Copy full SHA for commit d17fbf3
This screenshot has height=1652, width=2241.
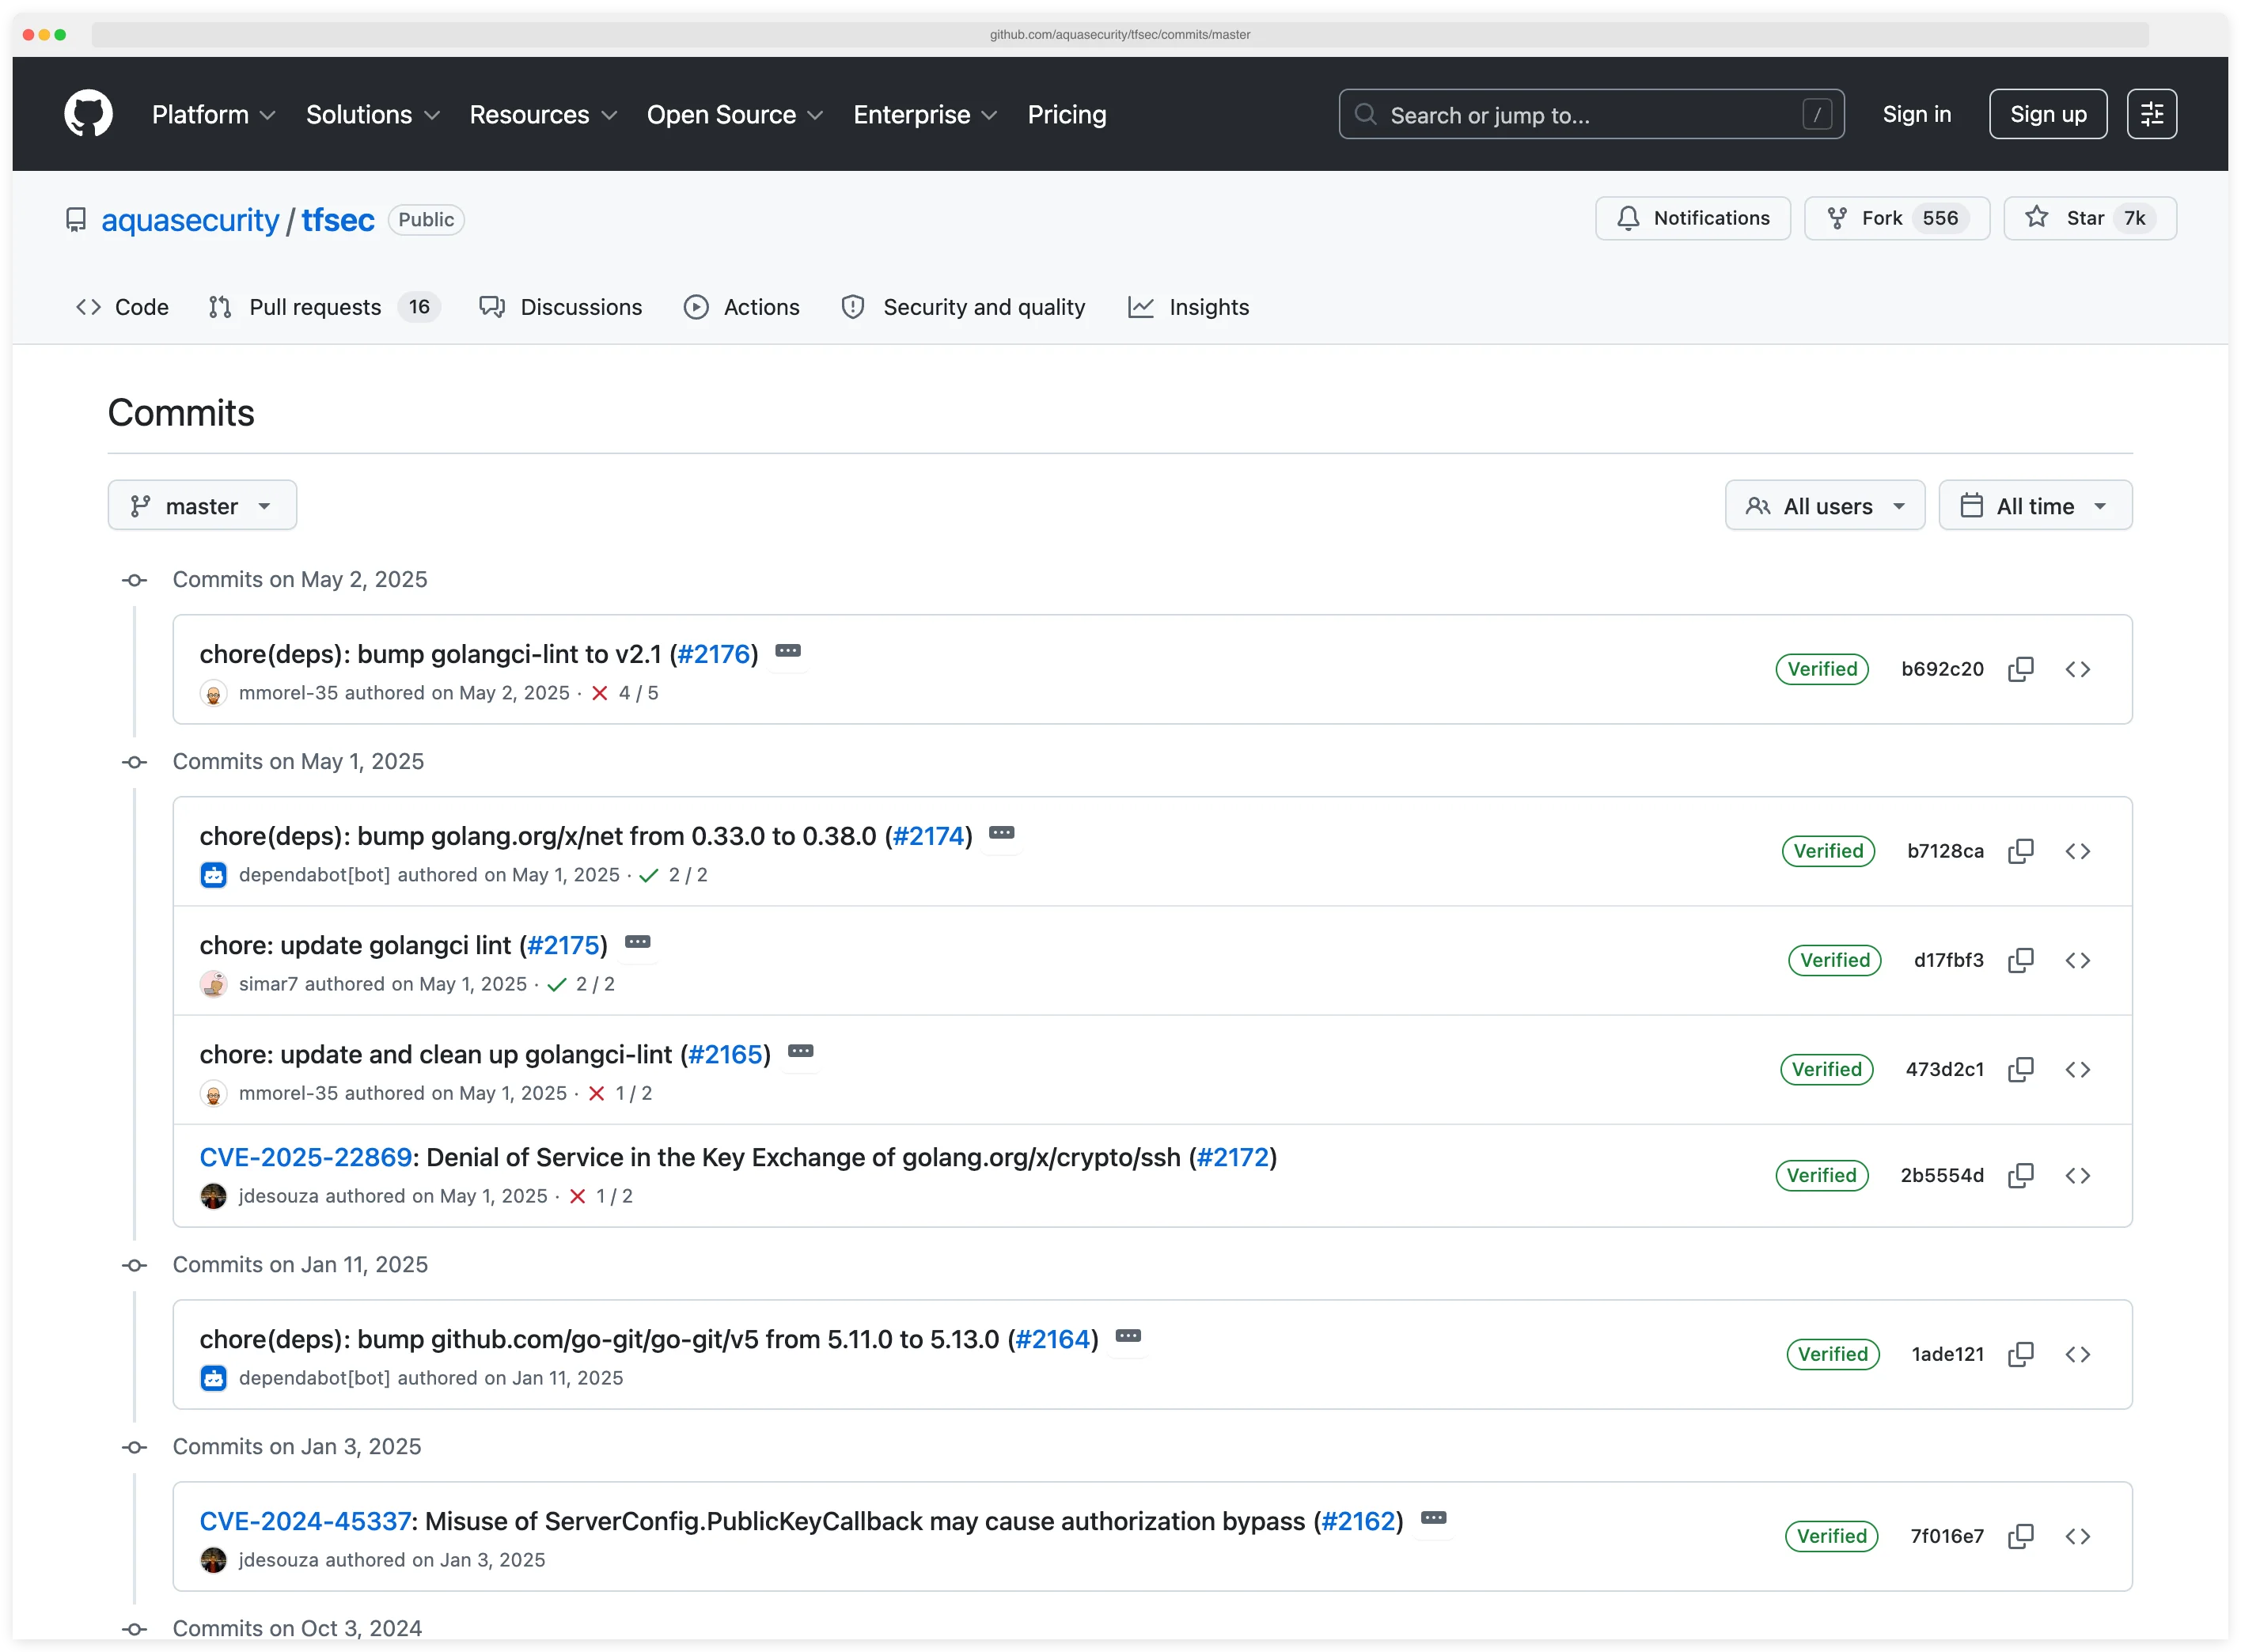click(2020, 960)
